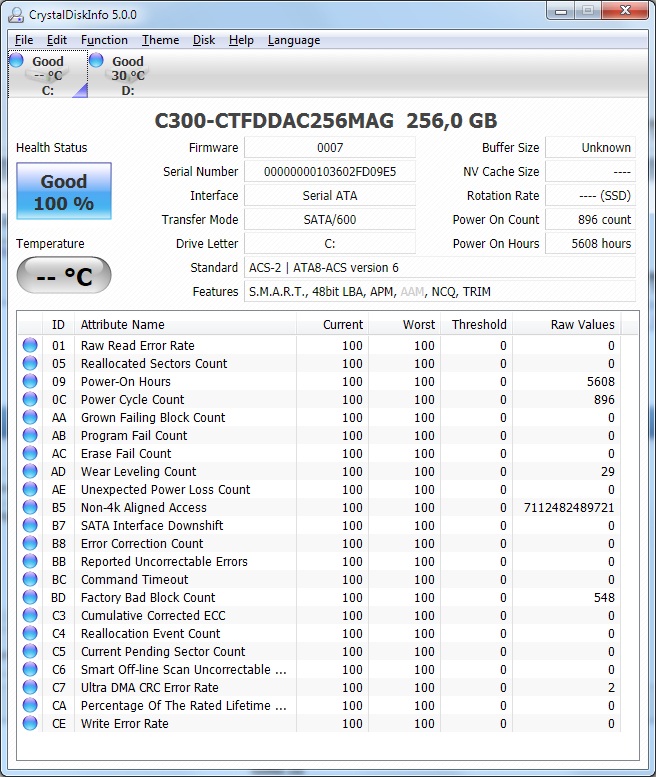Screen dimensions: 656x777
Task: Click status icon for Power Cycle Count
Action: (x=30, y=399)
